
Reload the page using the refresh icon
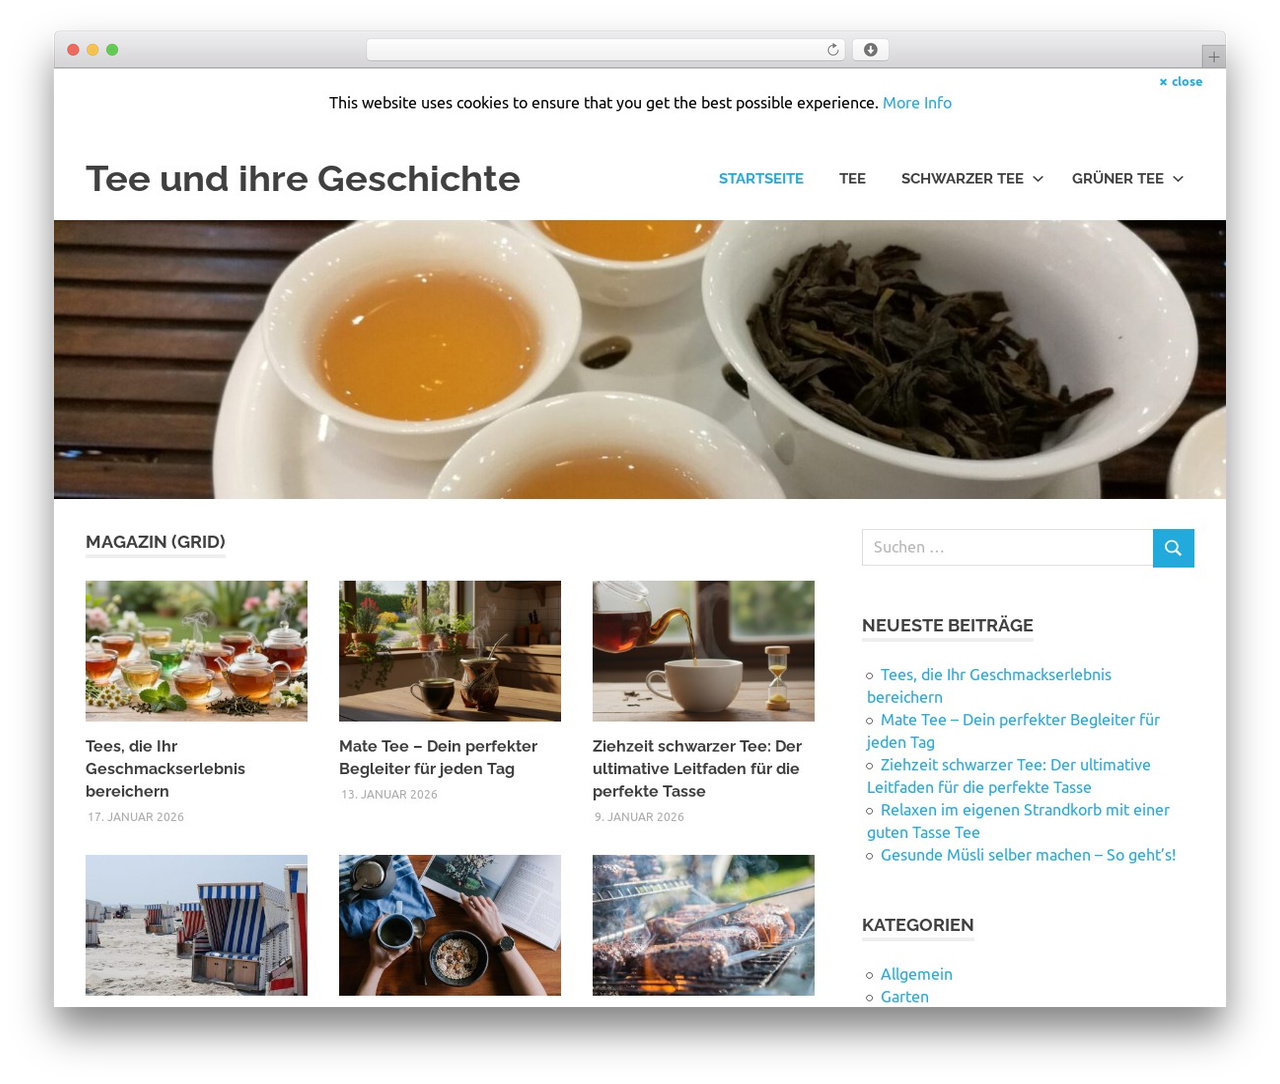point(832,50)
